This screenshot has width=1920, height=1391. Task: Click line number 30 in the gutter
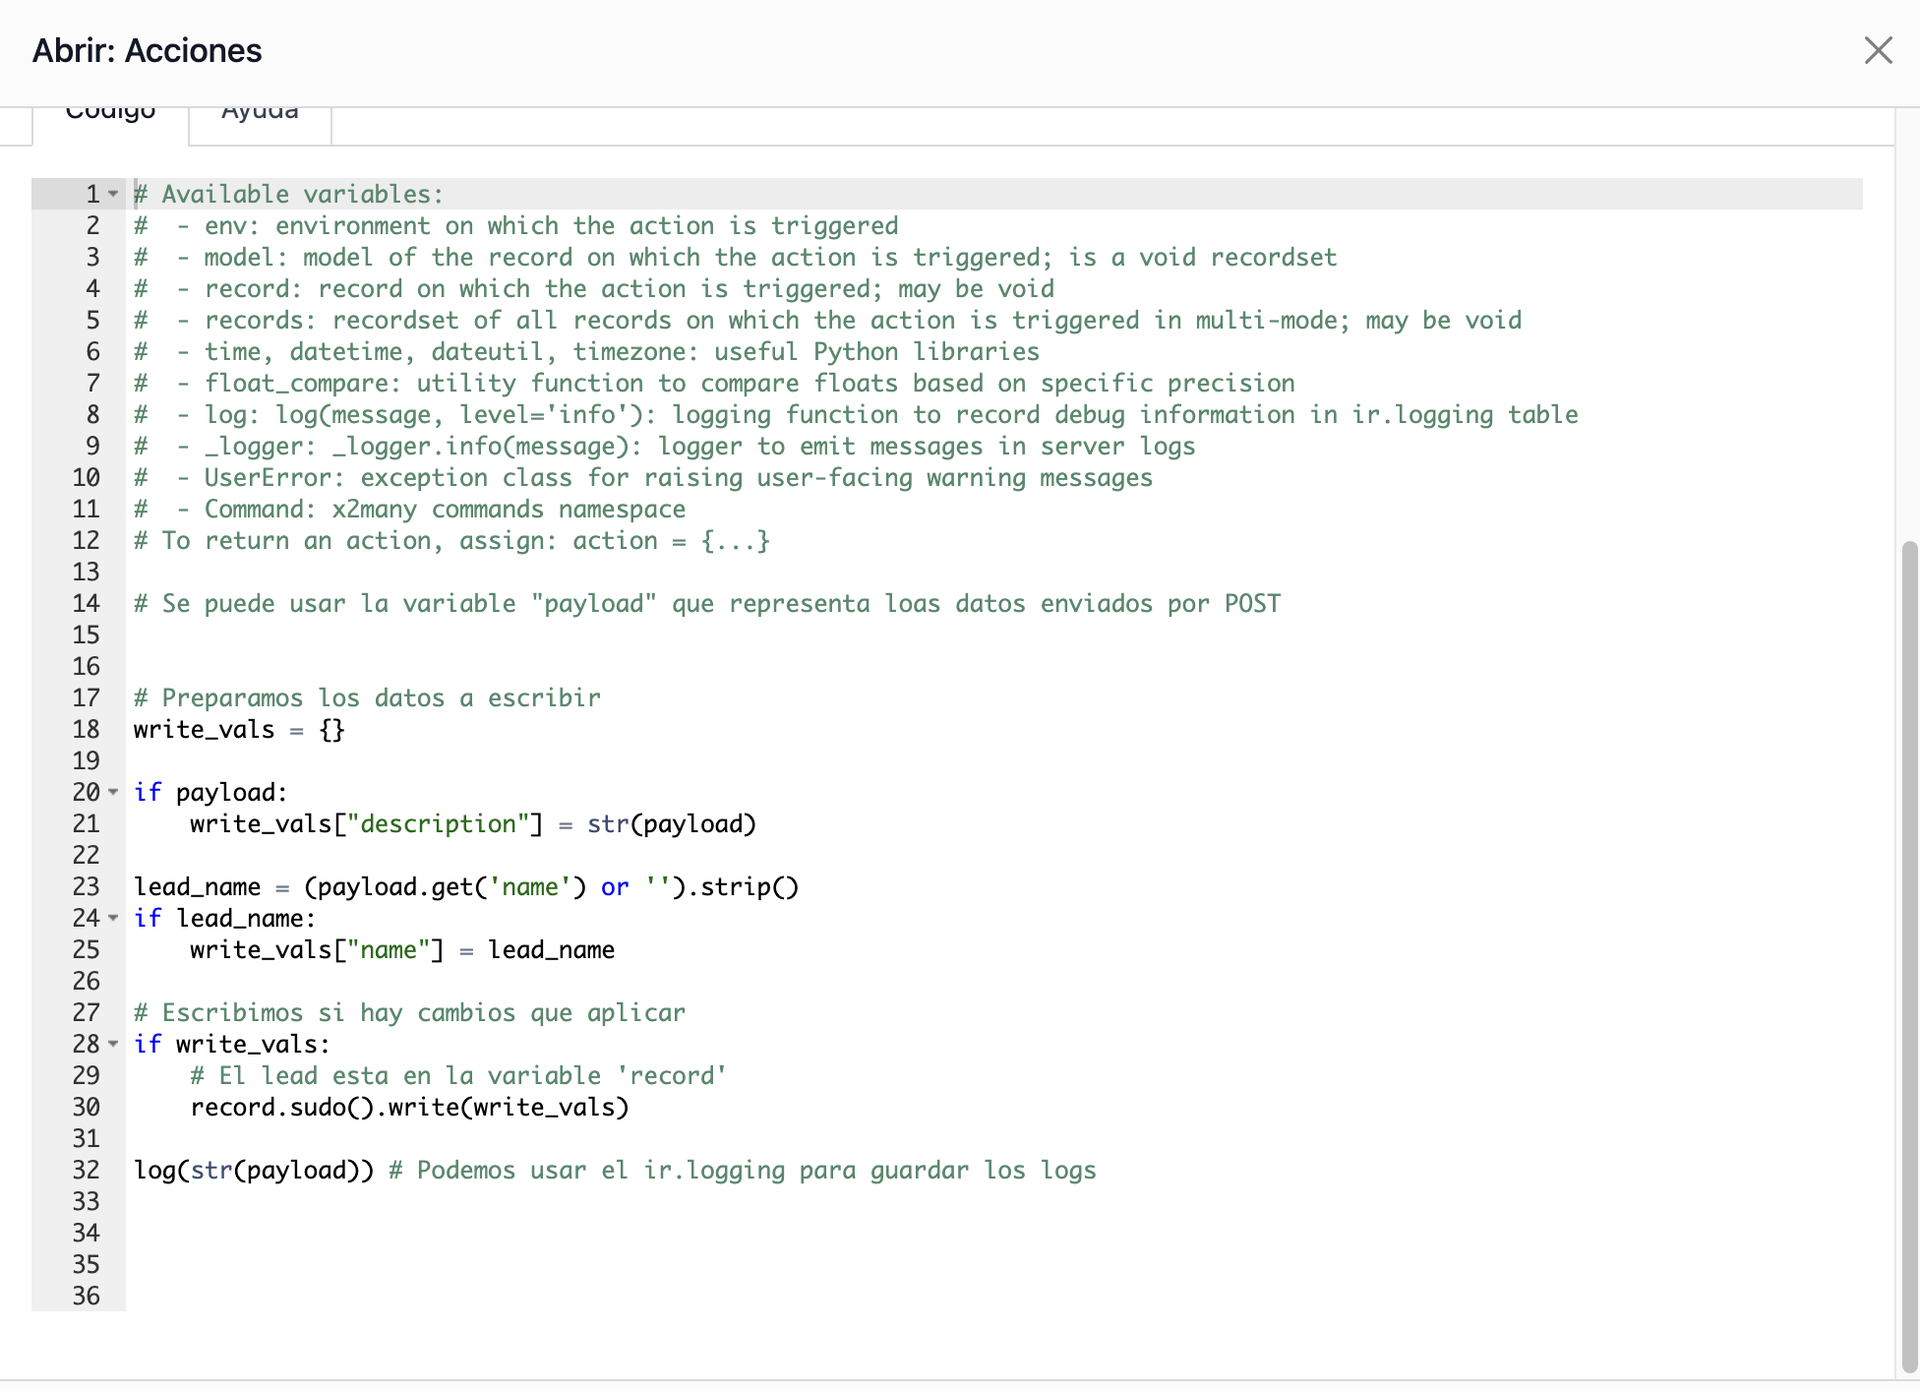pos(86,1107)
